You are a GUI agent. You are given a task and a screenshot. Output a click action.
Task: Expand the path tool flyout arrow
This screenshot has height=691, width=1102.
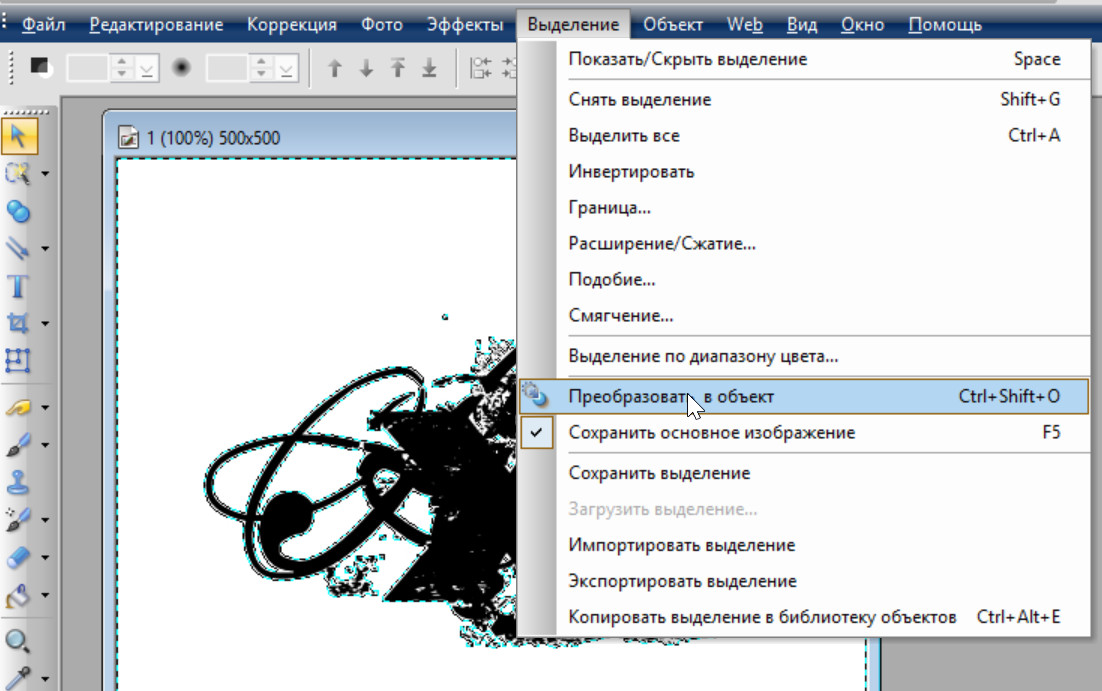pyautogui.click(x=45, y=249)
